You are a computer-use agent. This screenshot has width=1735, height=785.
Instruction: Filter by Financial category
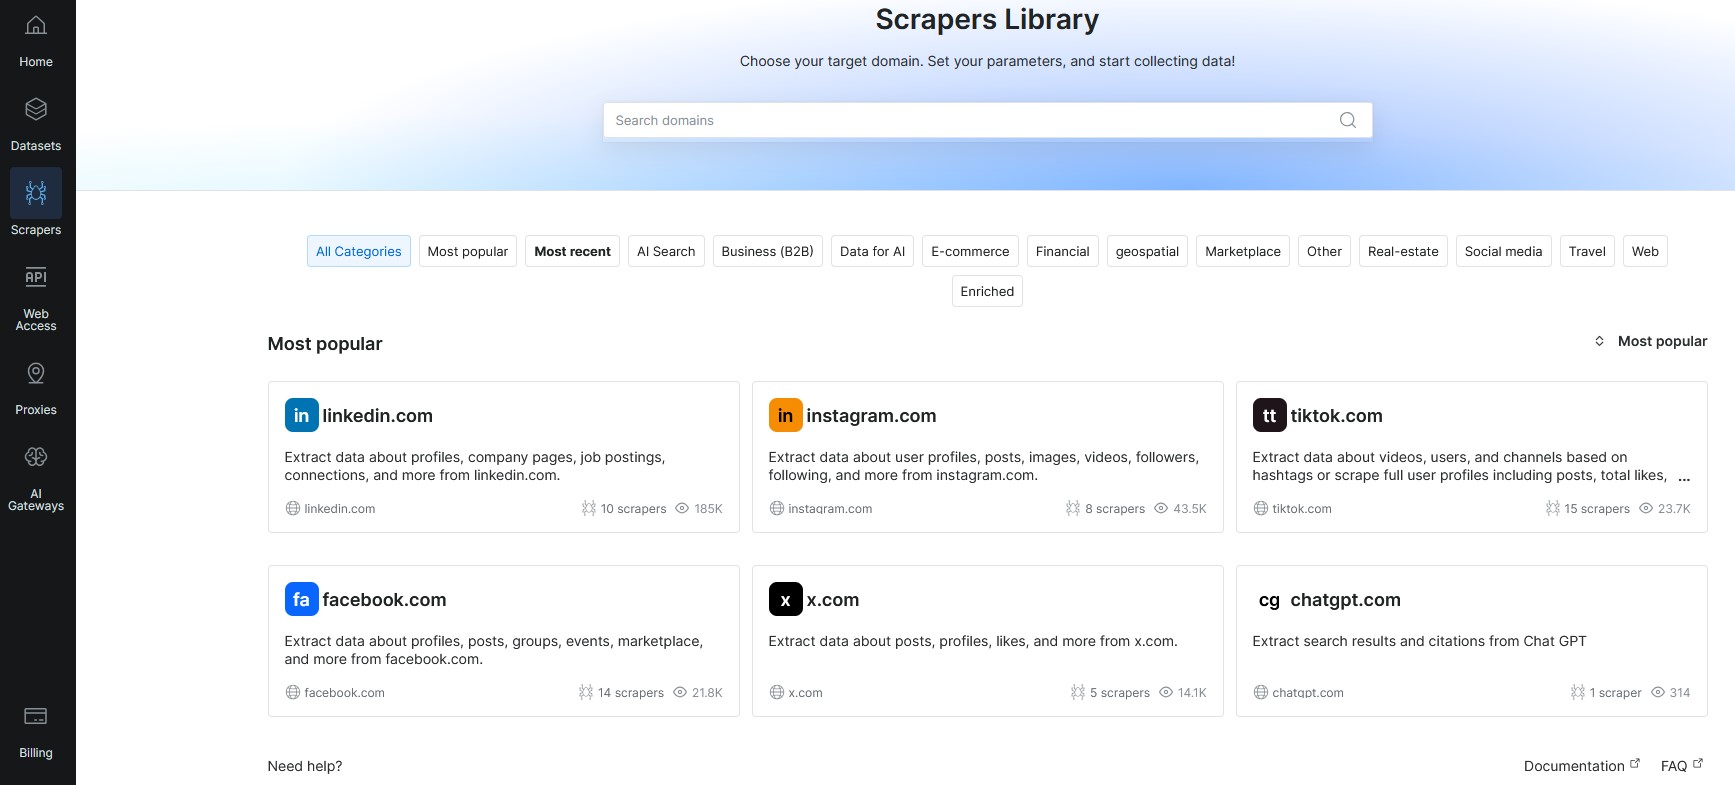click(x=1062, y=251)
